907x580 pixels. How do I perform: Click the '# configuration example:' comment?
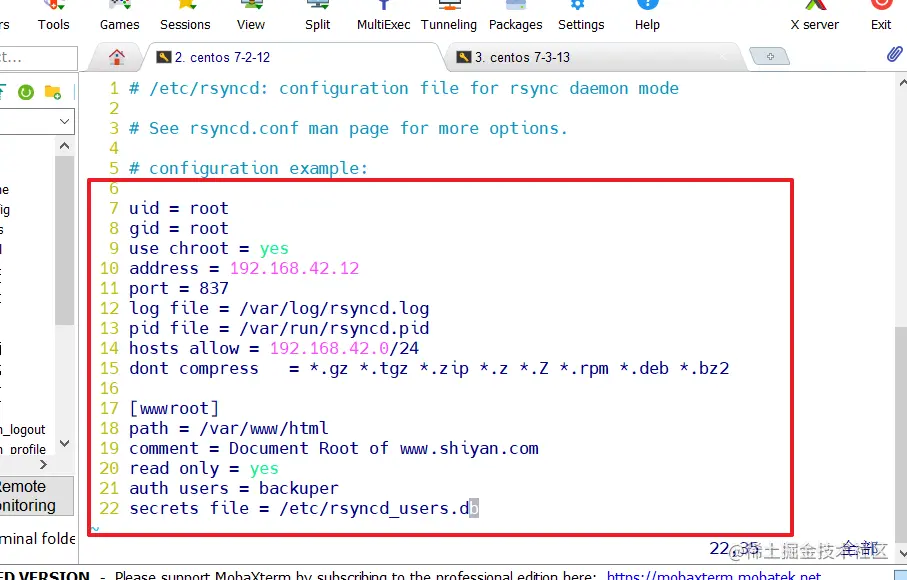(x=248, y=168)
